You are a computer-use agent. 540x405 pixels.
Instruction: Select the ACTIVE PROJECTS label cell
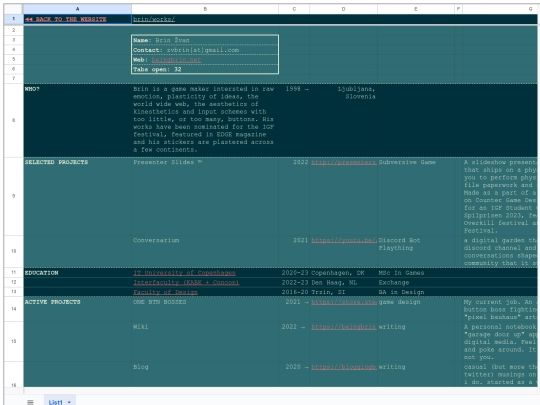(77, 309)
